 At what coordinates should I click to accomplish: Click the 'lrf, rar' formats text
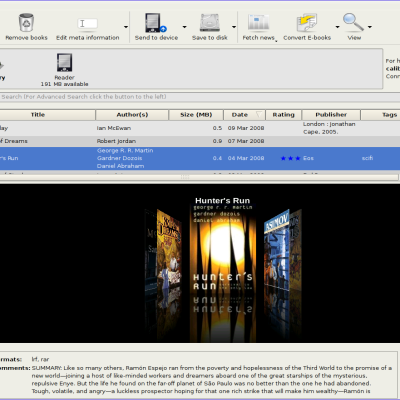[40, 359]
